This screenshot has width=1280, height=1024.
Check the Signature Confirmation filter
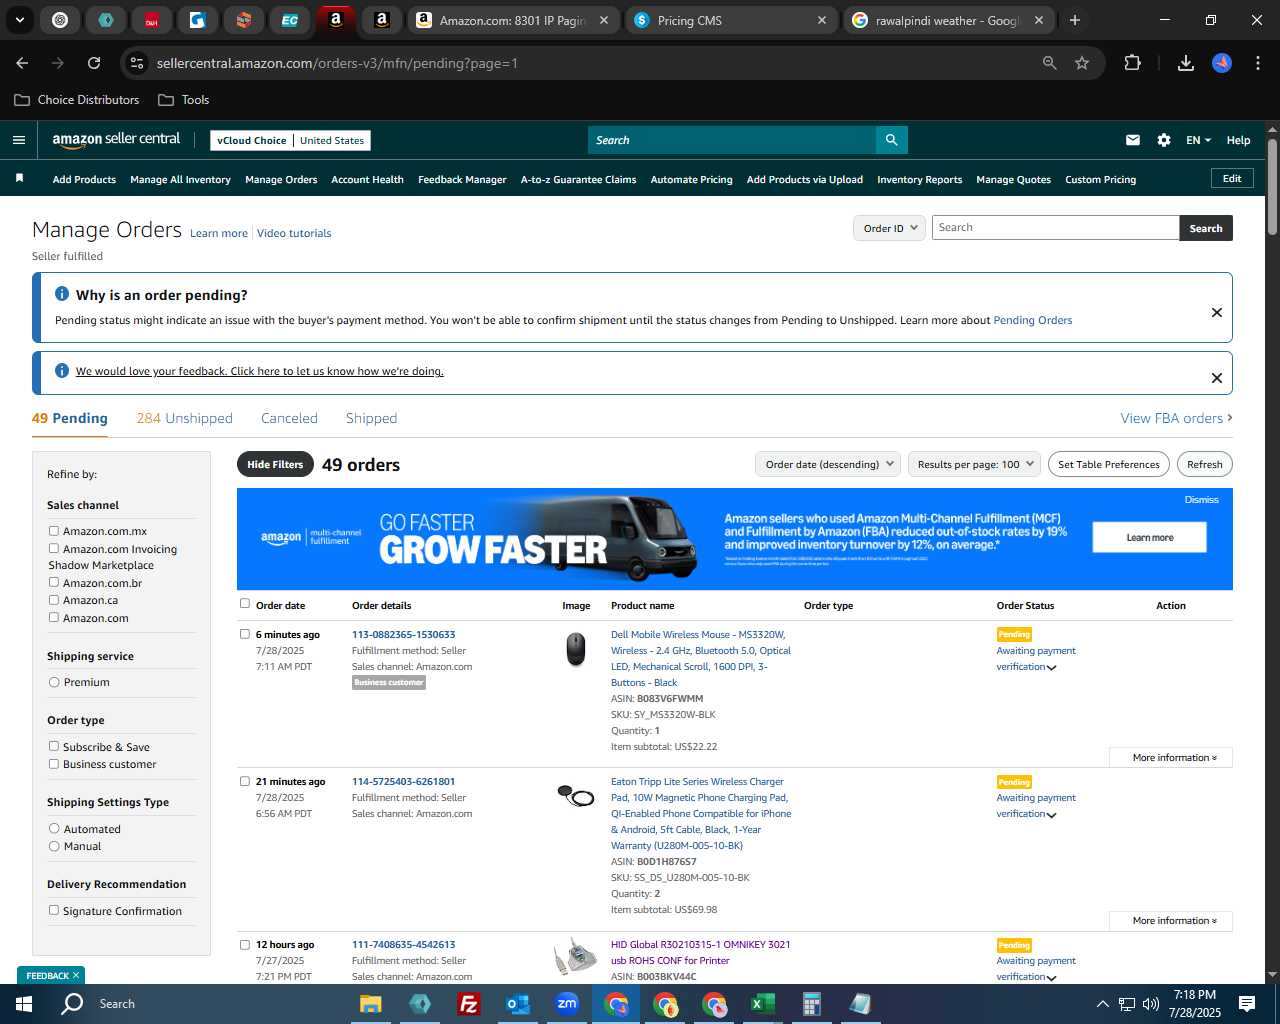click(x=54, y=910)
